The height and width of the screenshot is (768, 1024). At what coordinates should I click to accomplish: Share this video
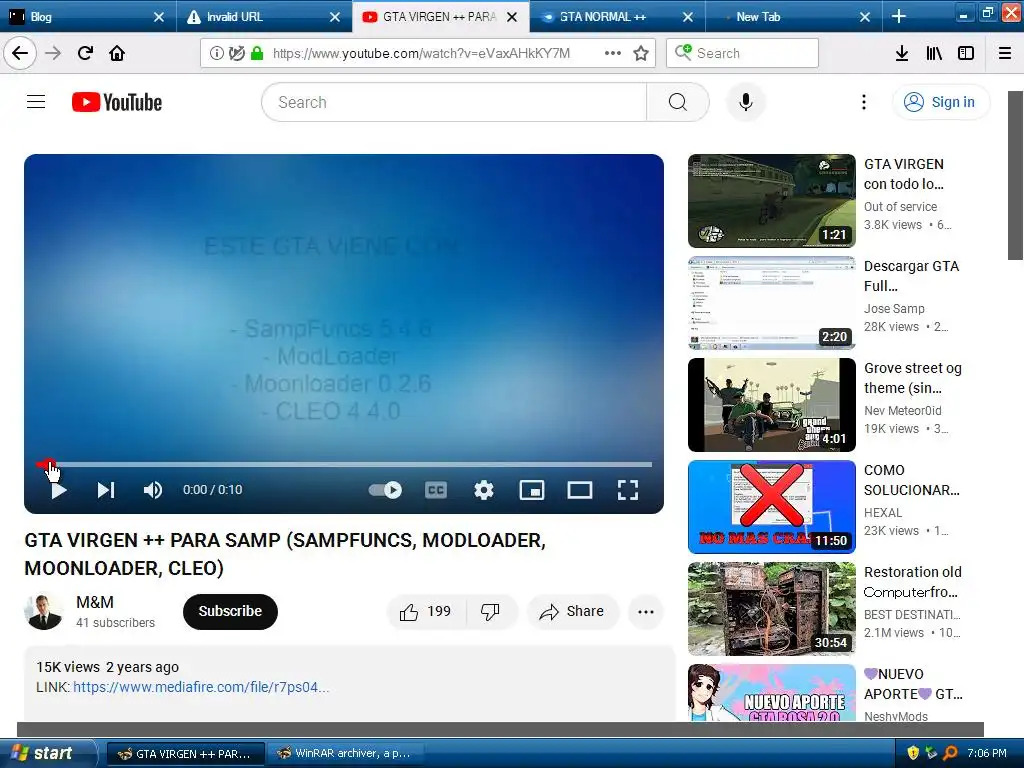click(x=572, y=611)
